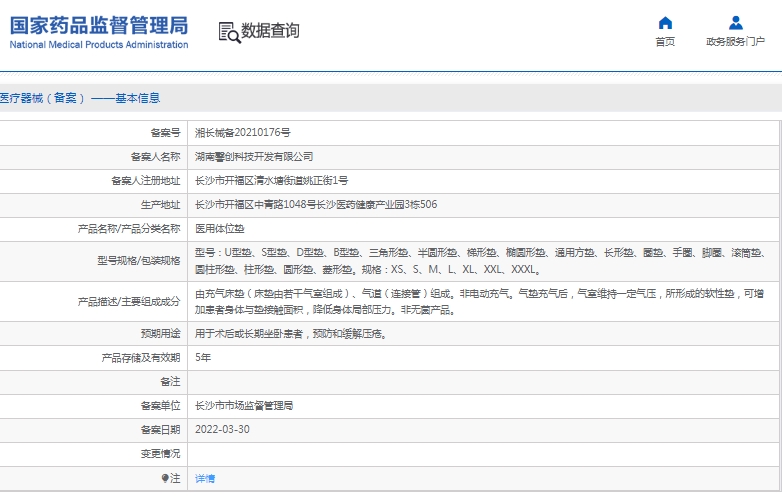The height and width of the screenshot is (496, 782).
Task: Click the 备案号 row label
Action: (x=165, y=133)
